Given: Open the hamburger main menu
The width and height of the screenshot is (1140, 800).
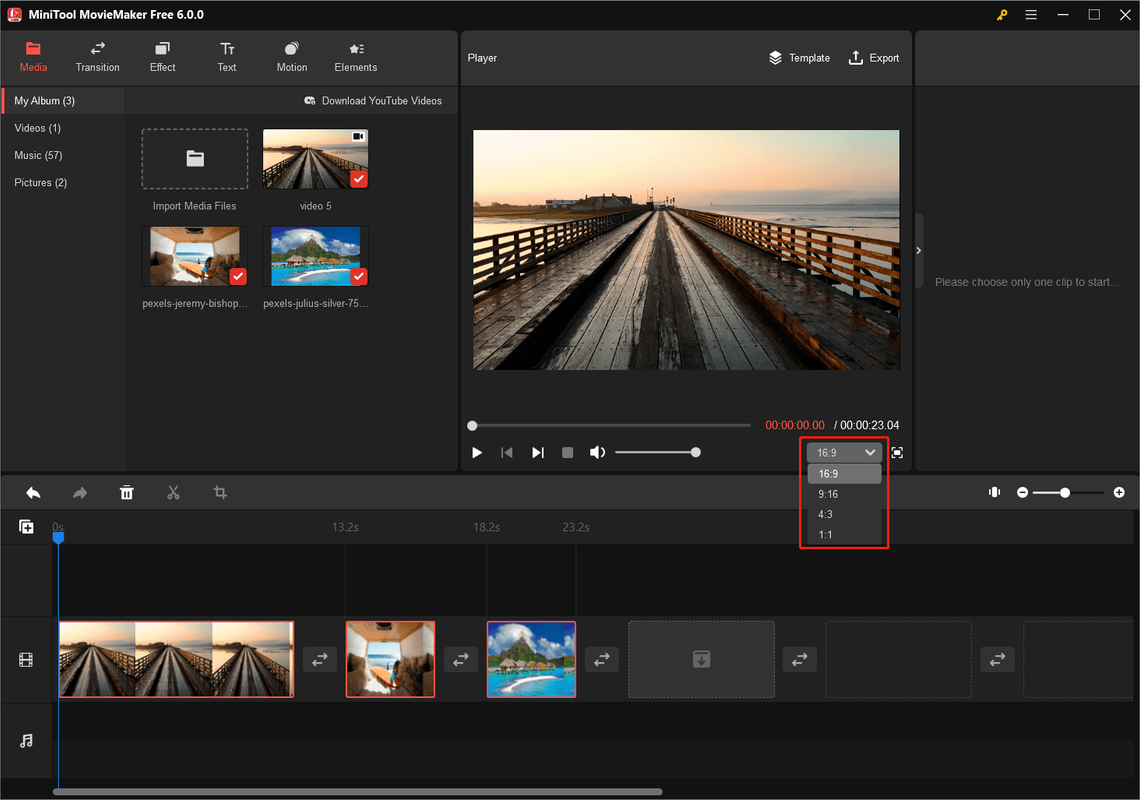Looking at the screenshot, I should pyautogui.click(x=1031, y=15).
